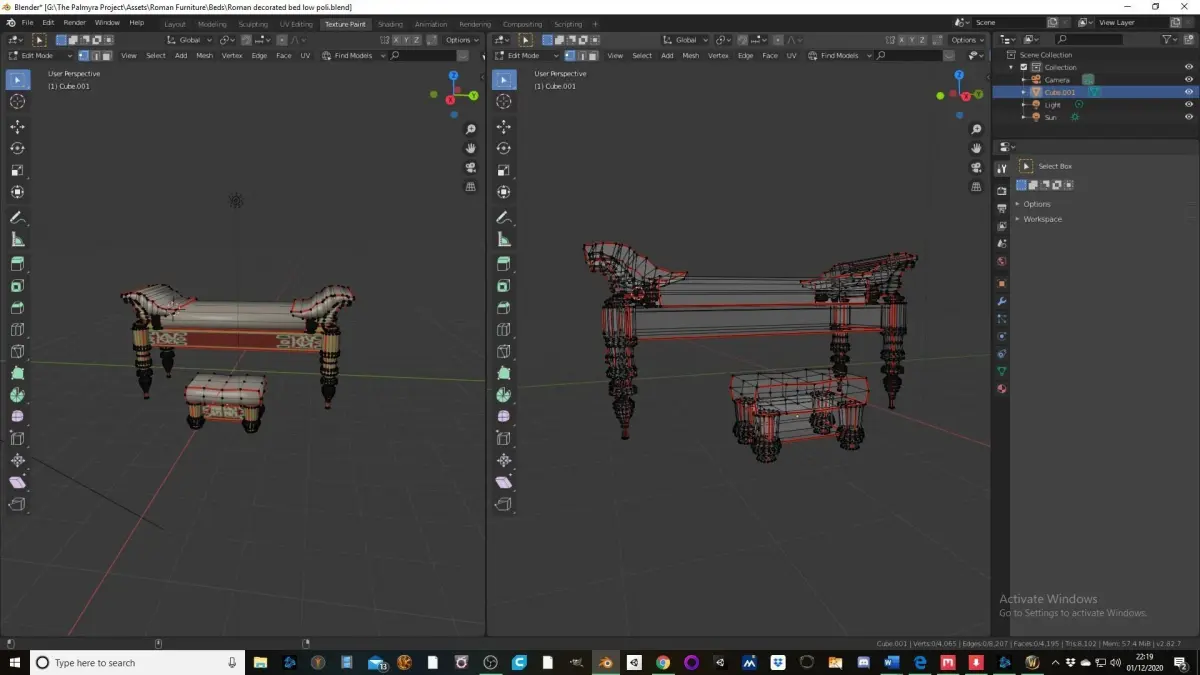Select the Poly Build tool in the left viewport
Screen dimensions: 1200x675
click(x=17, y=373)
